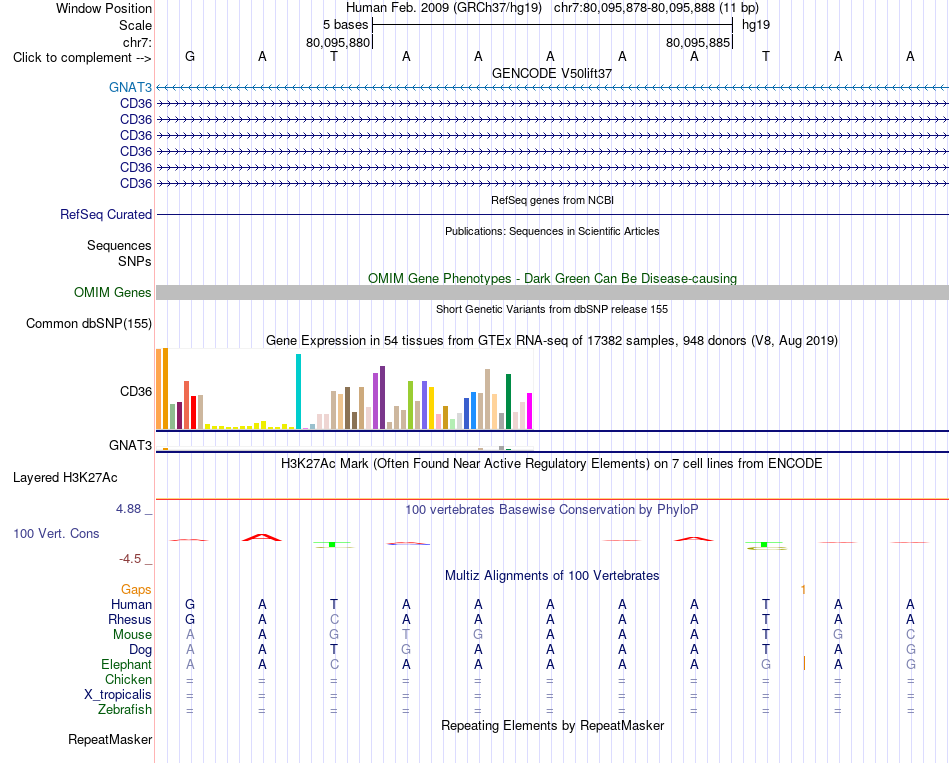Click the 'Click to complement -->' label
Viewport: 950px width, 763px height.
[82, 58]
